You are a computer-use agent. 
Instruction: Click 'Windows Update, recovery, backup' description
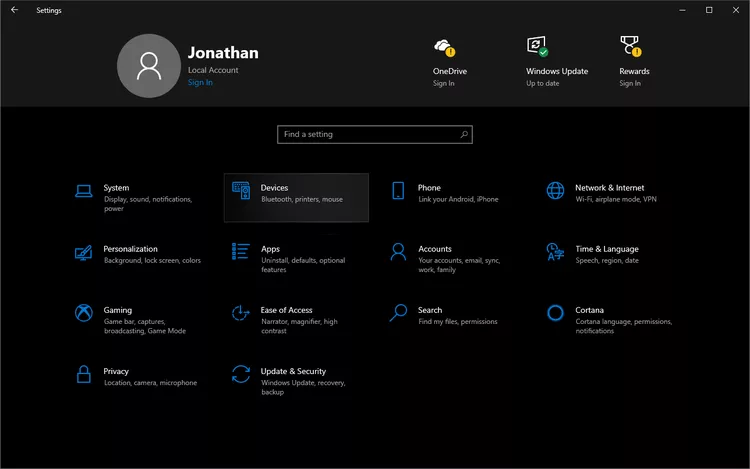pos(303,387)
